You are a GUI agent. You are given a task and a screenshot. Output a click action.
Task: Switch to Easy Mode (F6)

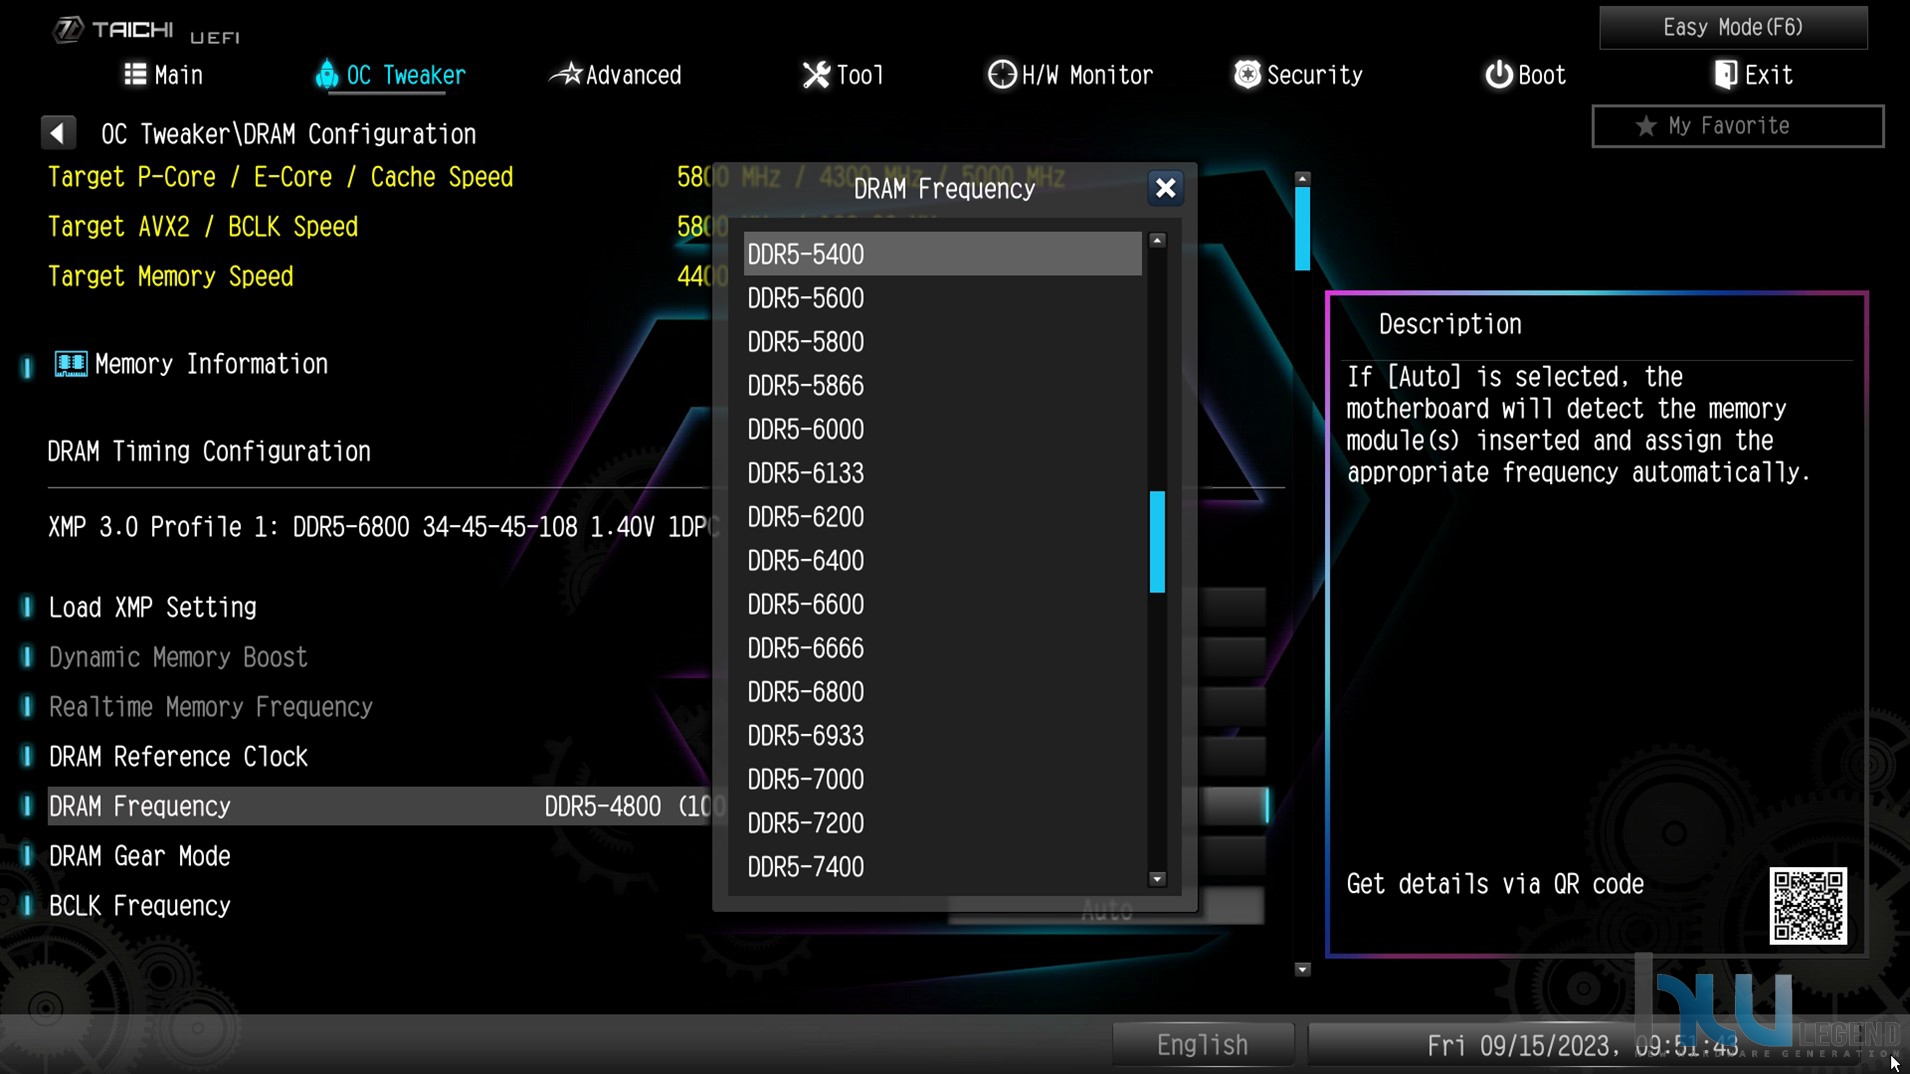click(1733, 27)
